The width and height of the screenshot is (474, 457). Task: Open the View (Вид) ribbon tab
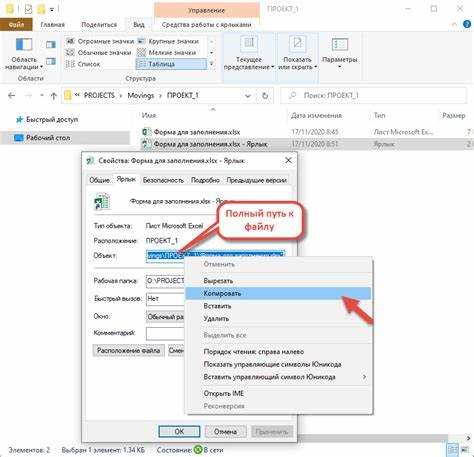click(139, 25)
